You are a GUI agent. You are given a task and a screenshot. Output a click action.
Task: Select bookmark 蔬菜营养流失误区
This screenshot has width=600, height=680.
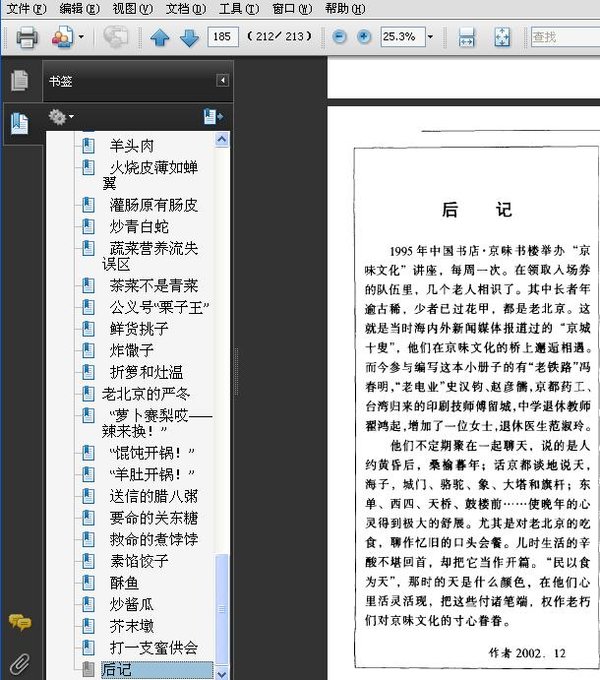150,256
